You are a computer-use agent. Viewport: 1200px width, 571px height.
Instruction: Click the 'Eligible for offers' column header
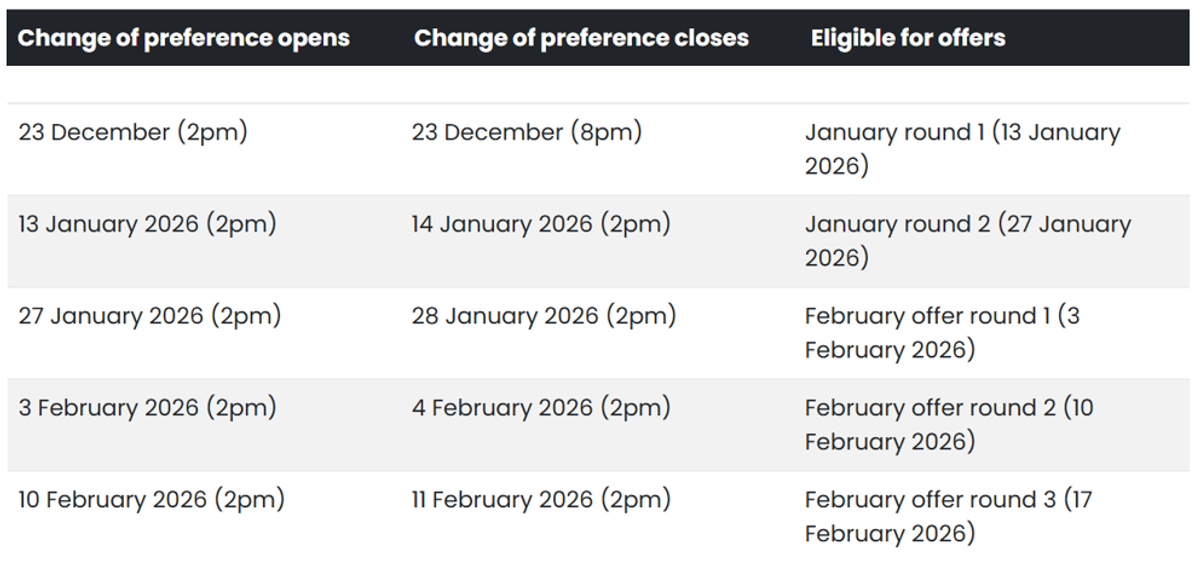pyautogui.click(x=908, y=39)
